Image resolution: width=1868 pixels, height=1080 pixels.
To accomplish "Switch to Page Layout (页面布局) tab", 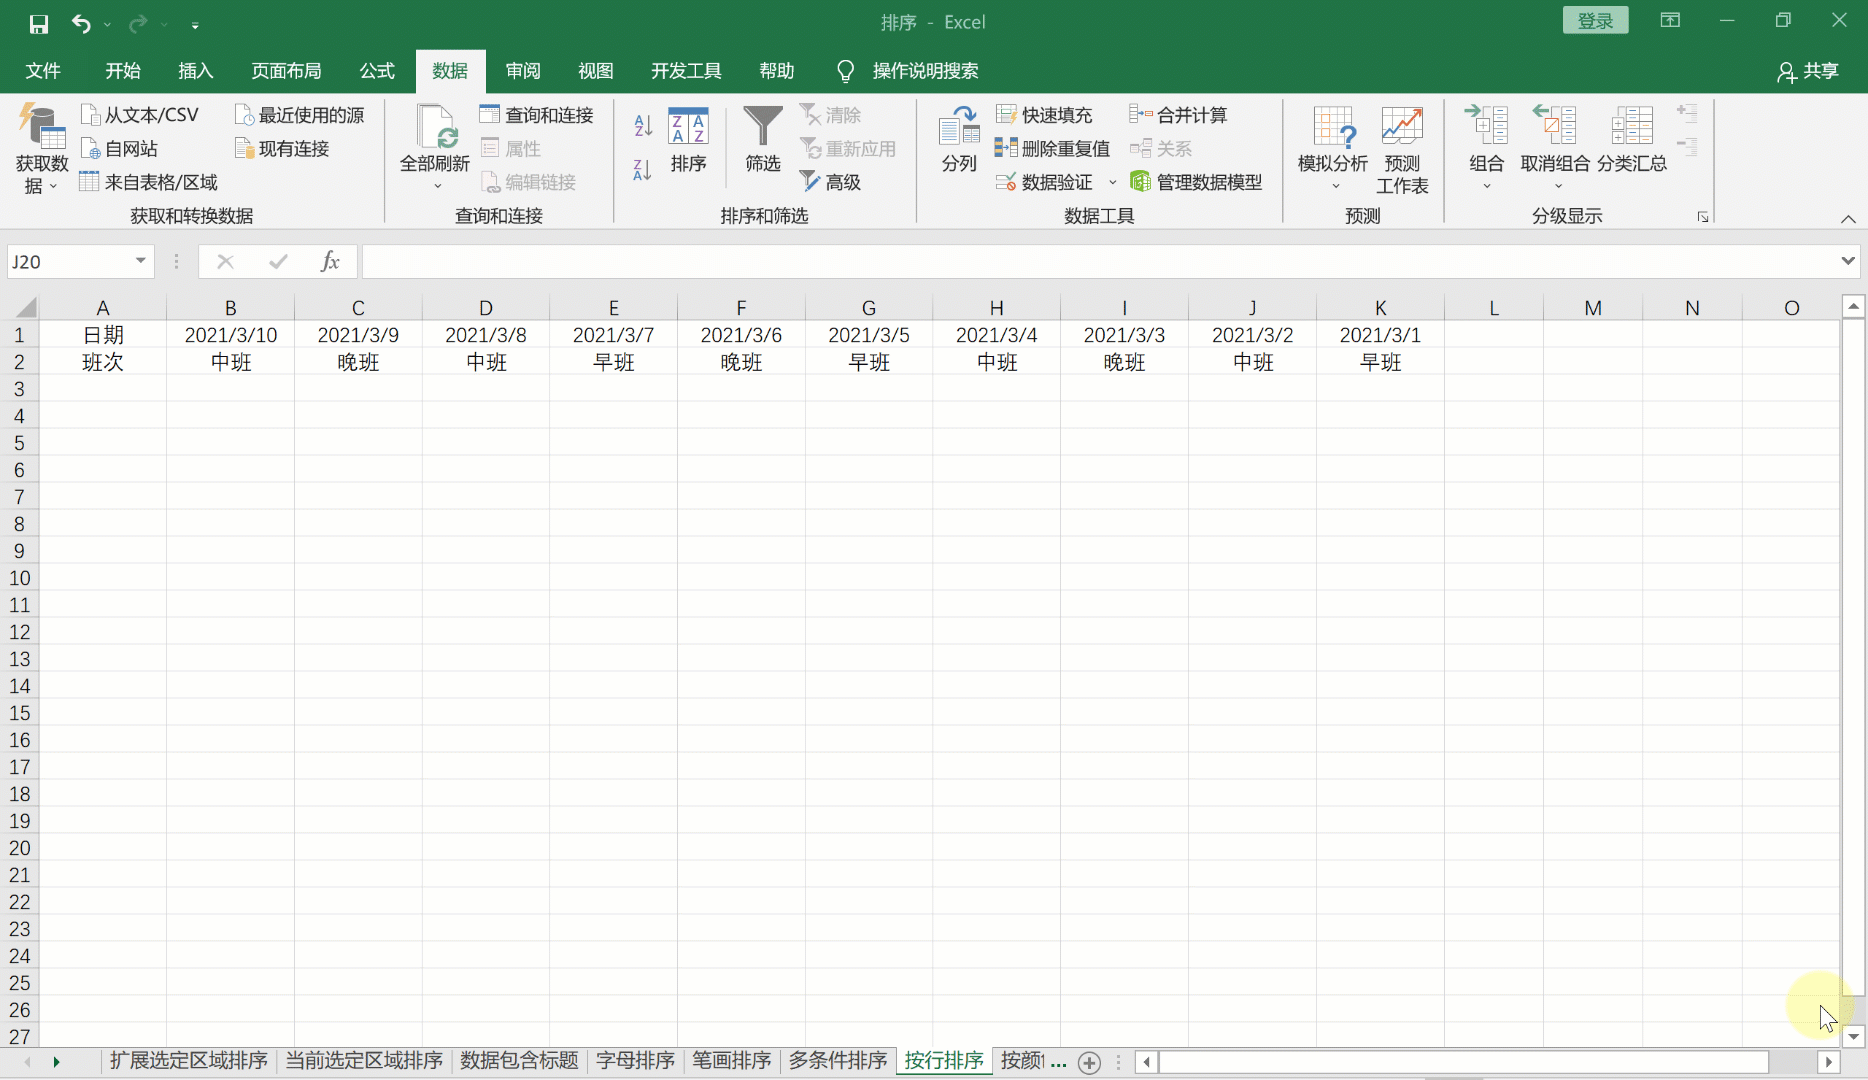I will pos(286,71).
